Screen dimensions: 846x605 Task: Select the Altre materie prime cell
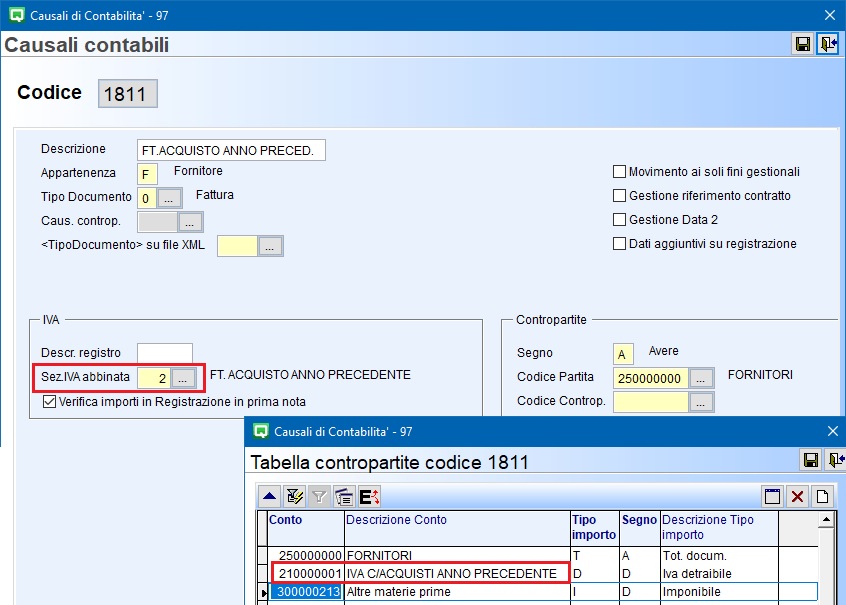458,592
